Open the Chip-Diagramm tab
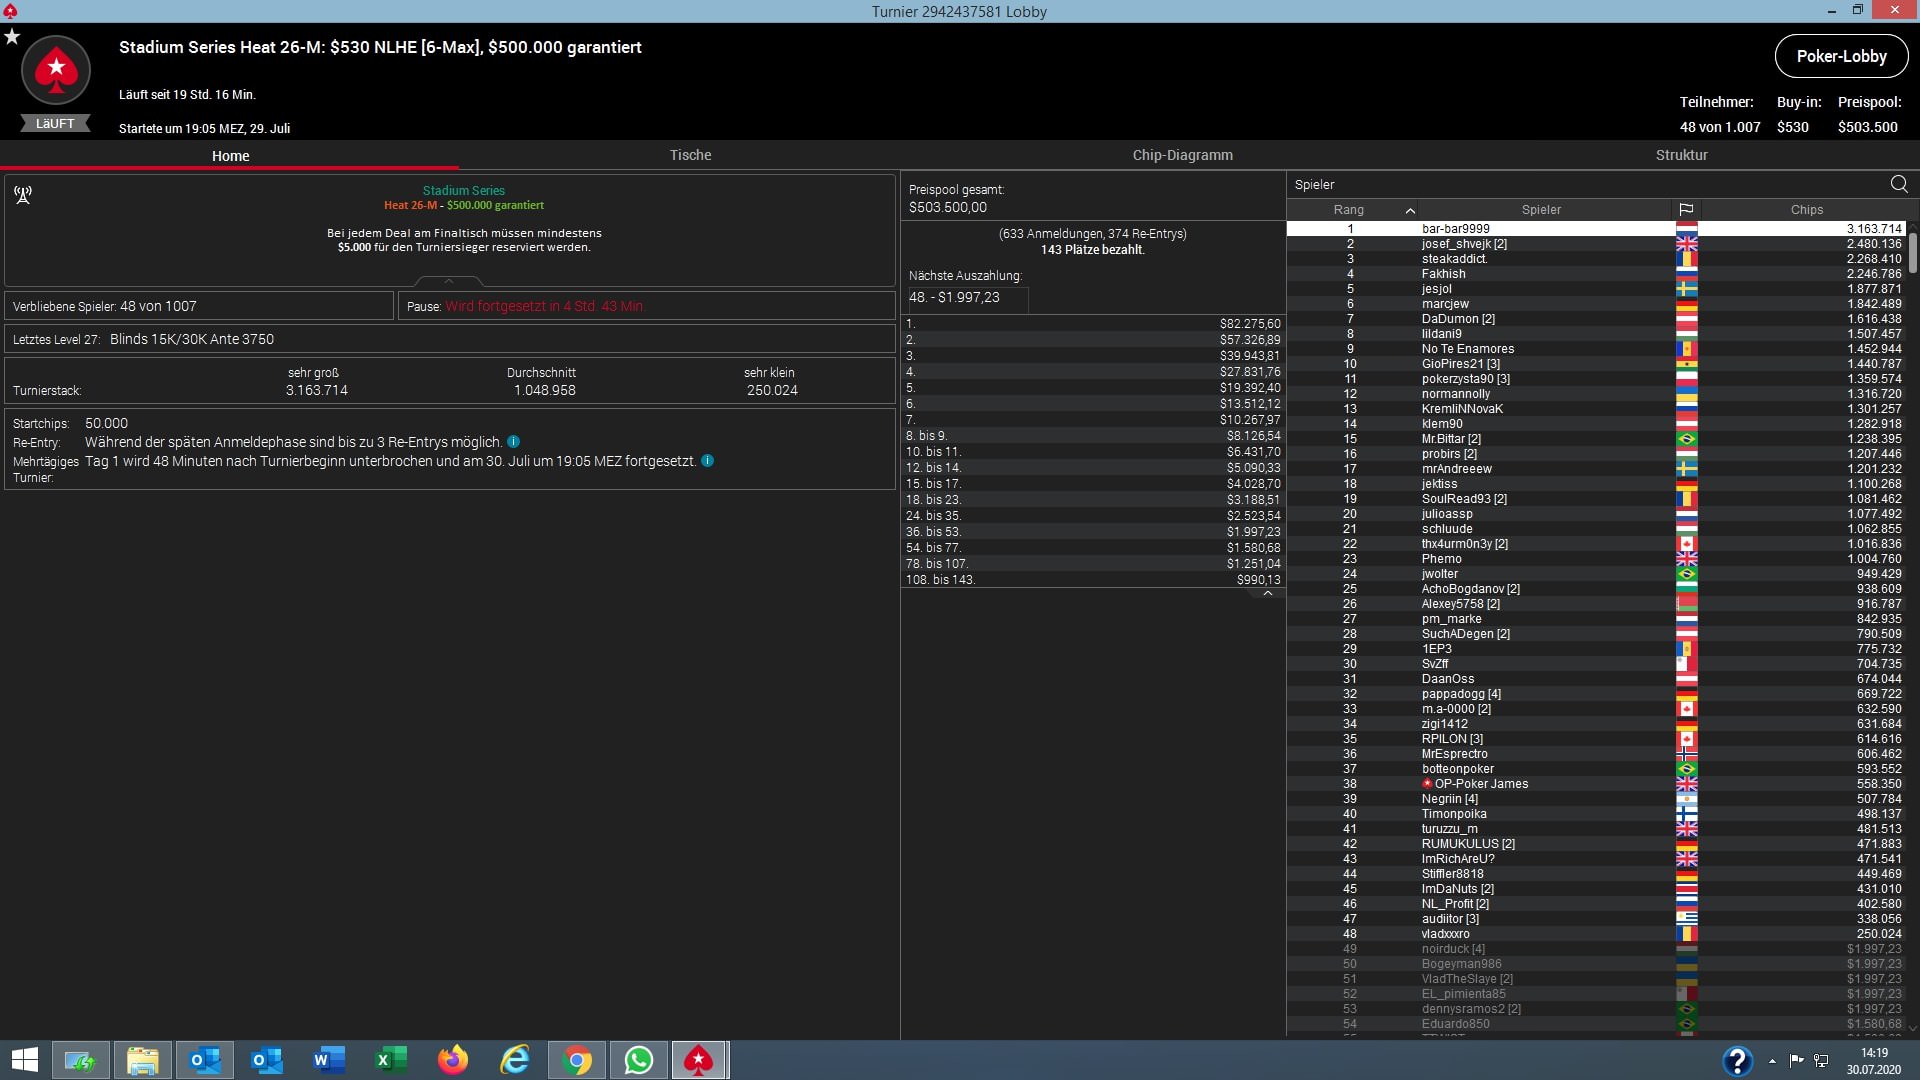1920x1080 pixels. pyautogui.click(x=1182, y=155)
